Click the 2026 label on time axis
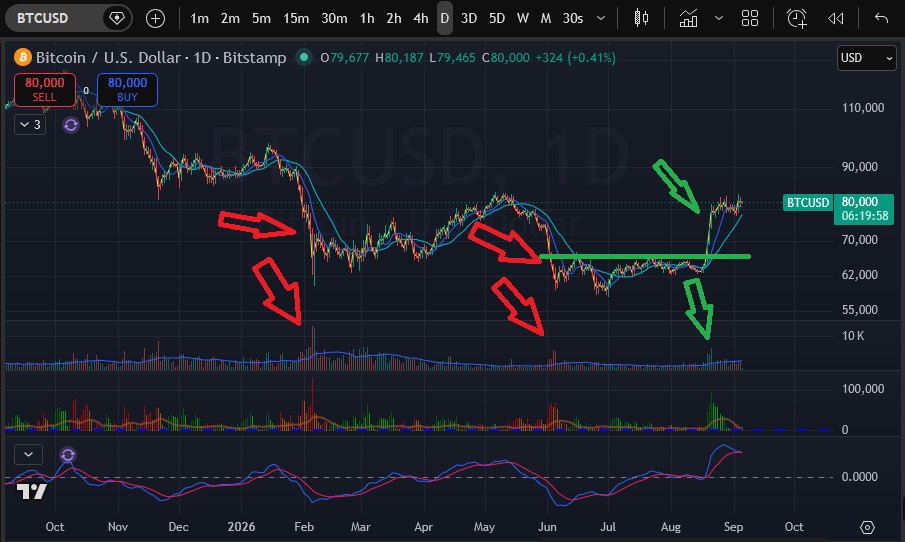 click(x=241, y=527)
